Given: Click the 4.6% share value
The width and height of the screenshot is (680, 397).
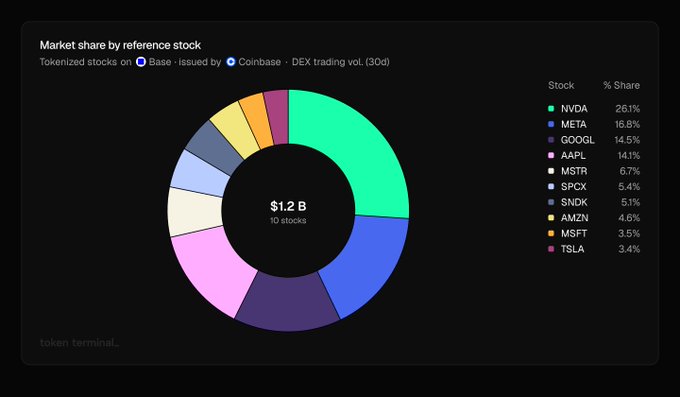Looking at the screenshot, I should click(x=629, y=218).
